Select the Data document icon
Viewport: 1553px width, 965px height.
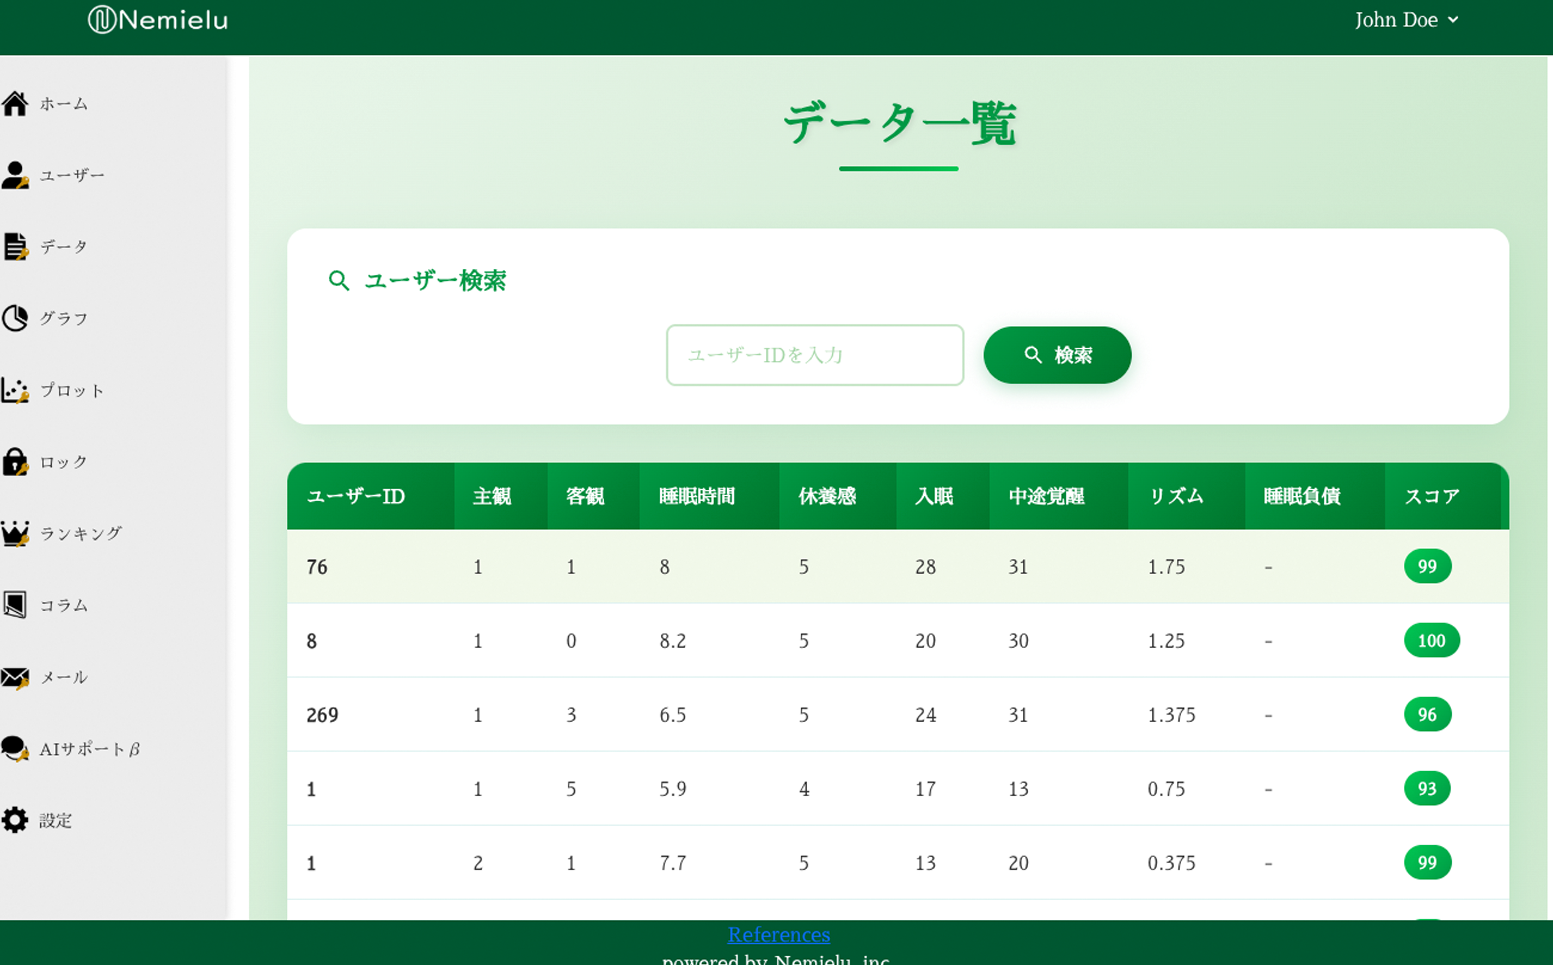click(x=15, y=247)
